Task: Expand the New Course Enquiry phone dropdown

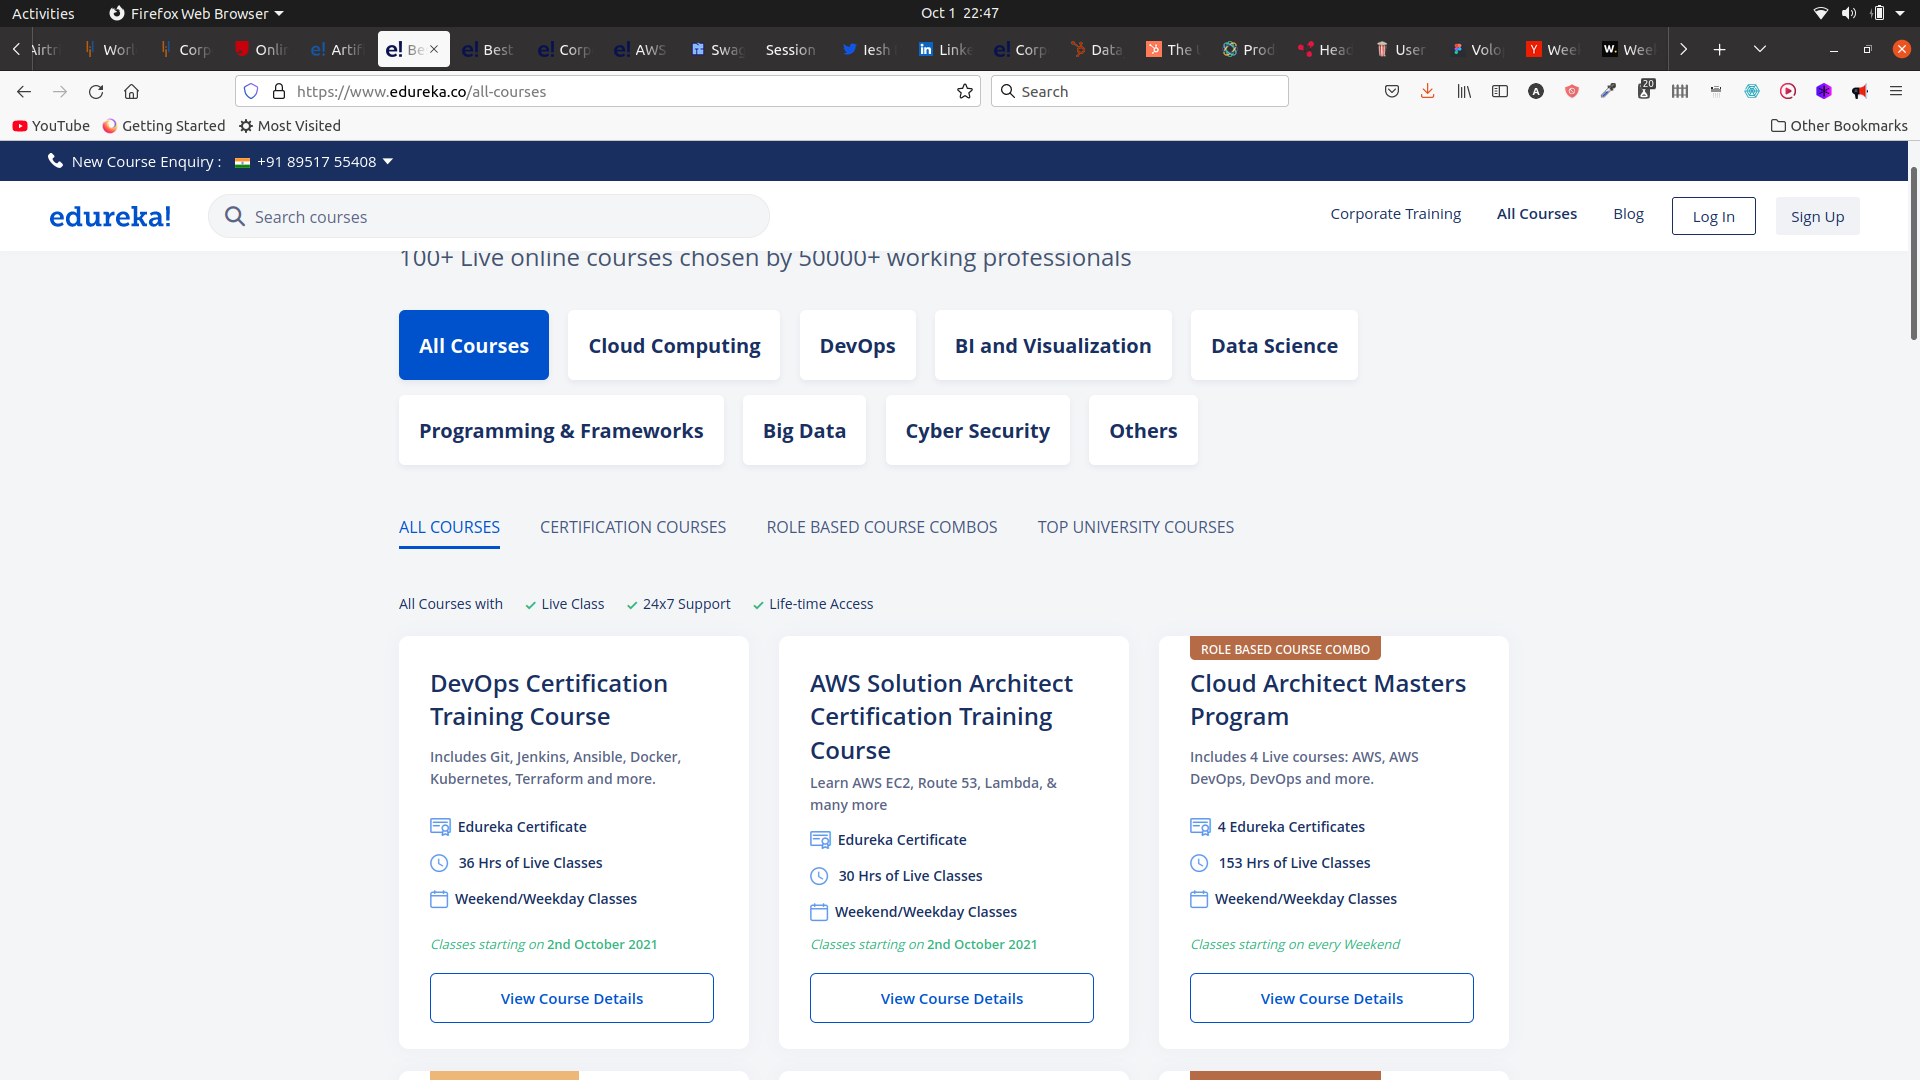Action: click(388, 161)
